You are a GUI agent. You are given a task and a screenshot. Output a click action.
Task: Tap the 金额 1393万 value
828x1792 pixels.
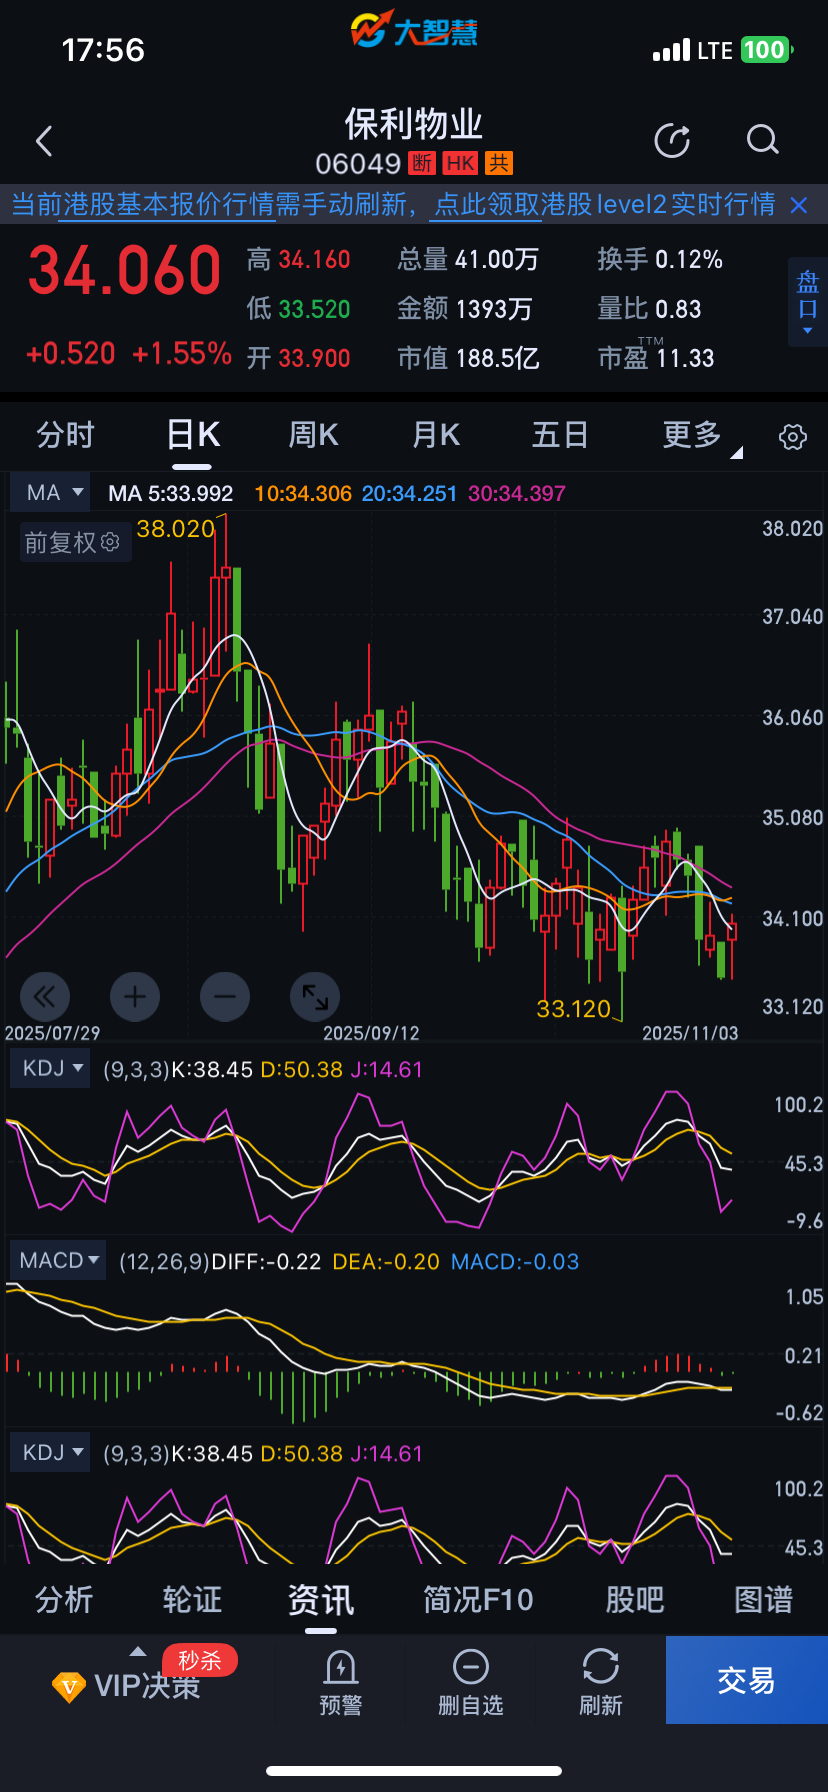(x=464, y=309)
